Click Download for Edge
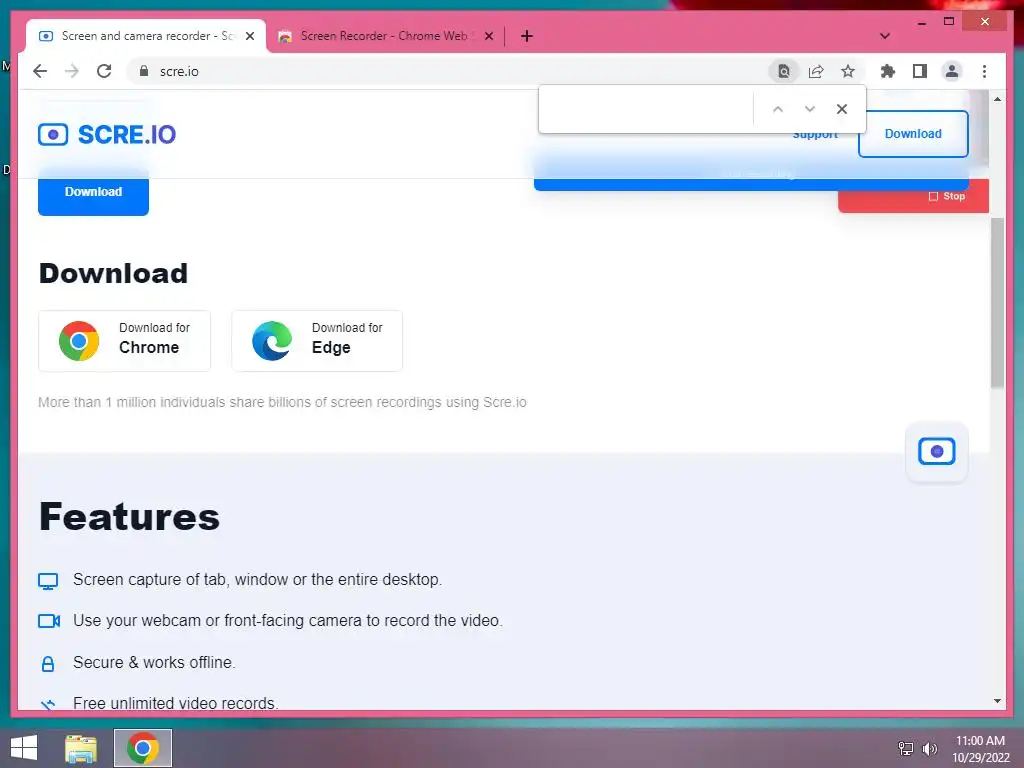The width and height of the screenshot is (1024, 768). [317, 340]
